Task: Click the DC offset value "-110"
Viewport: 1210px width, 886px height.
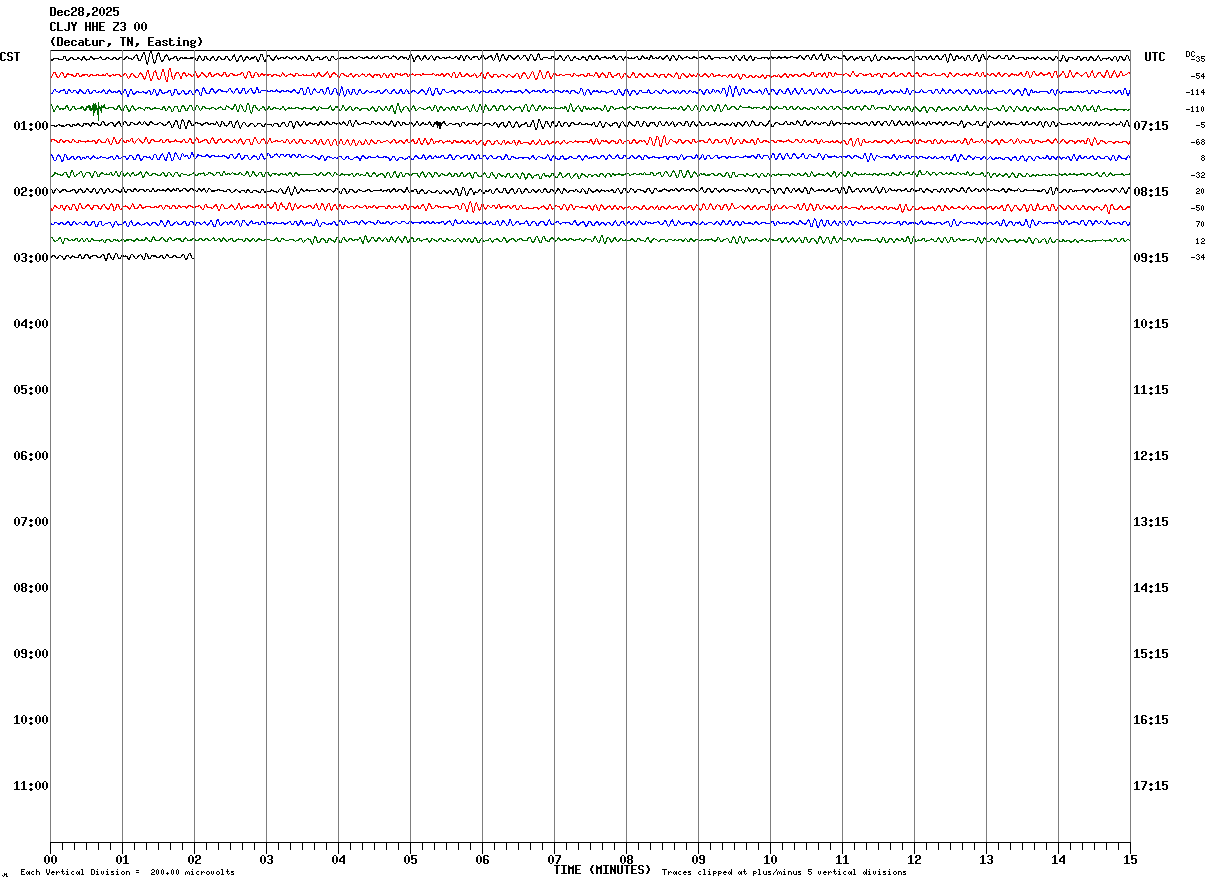Action: (x=1195, y=109)
